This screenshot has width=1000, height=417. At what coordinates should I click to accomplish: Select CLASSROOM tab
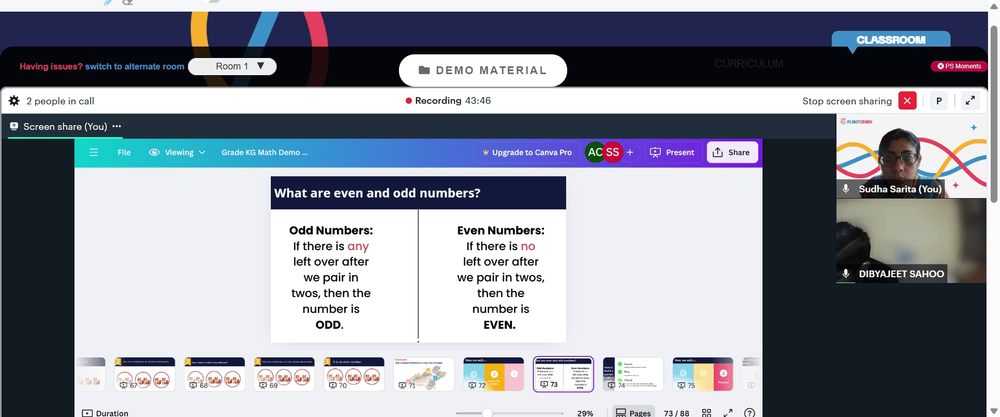(x=890, y=40)
